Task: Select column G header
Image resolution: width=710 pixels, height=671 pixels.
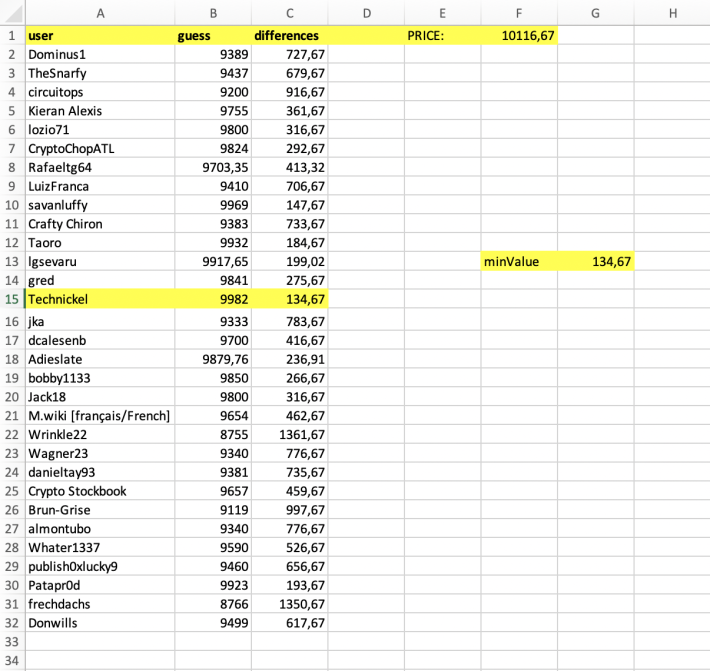Action: tap(595, 13)
